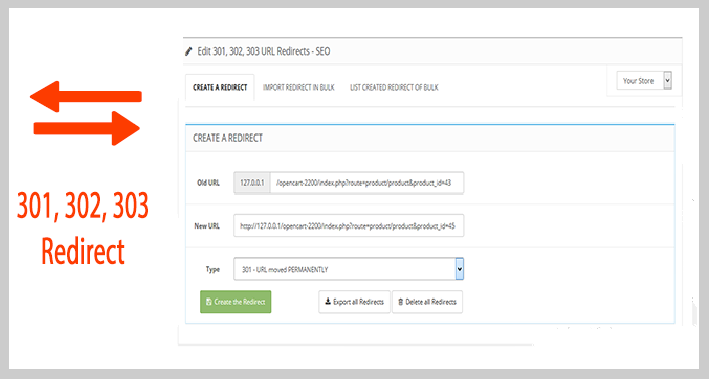The image size is (710, 380).
Task: Select the 301 - URL moved PERMANENTLY field
Action: coord(349,269)
